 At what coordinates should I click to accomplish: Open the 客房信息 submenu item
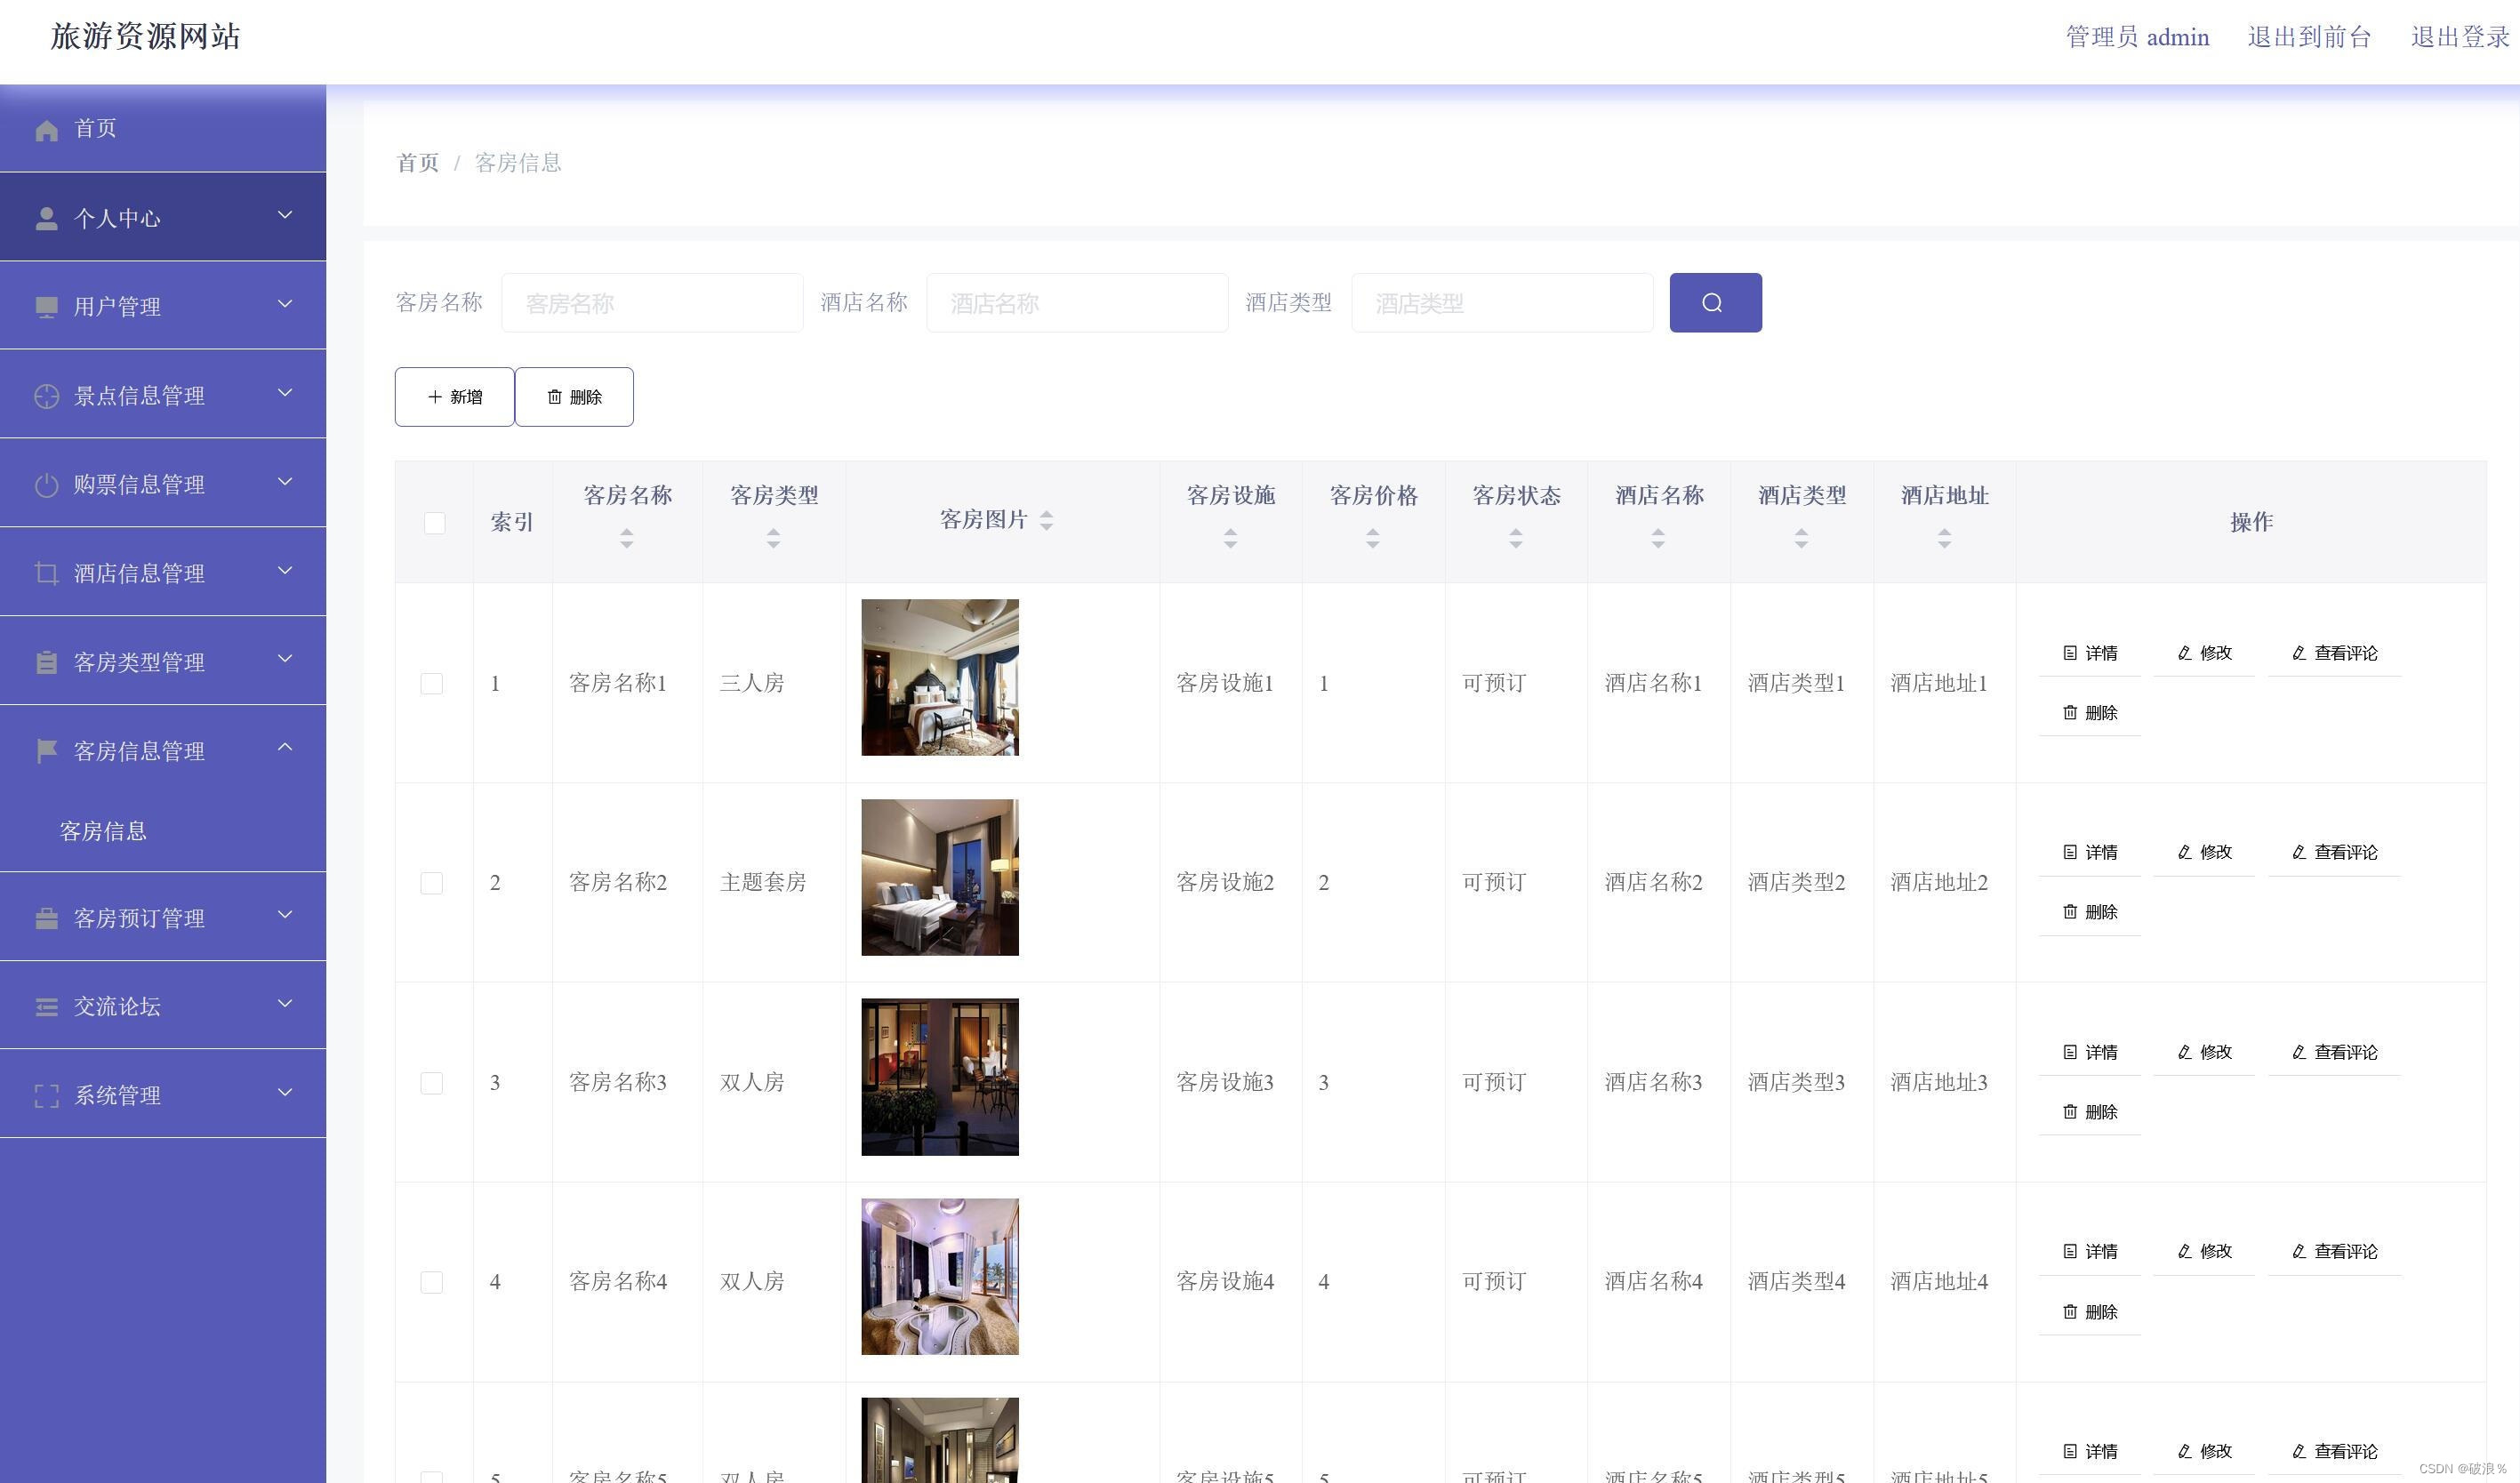click(x=103, y=831)
